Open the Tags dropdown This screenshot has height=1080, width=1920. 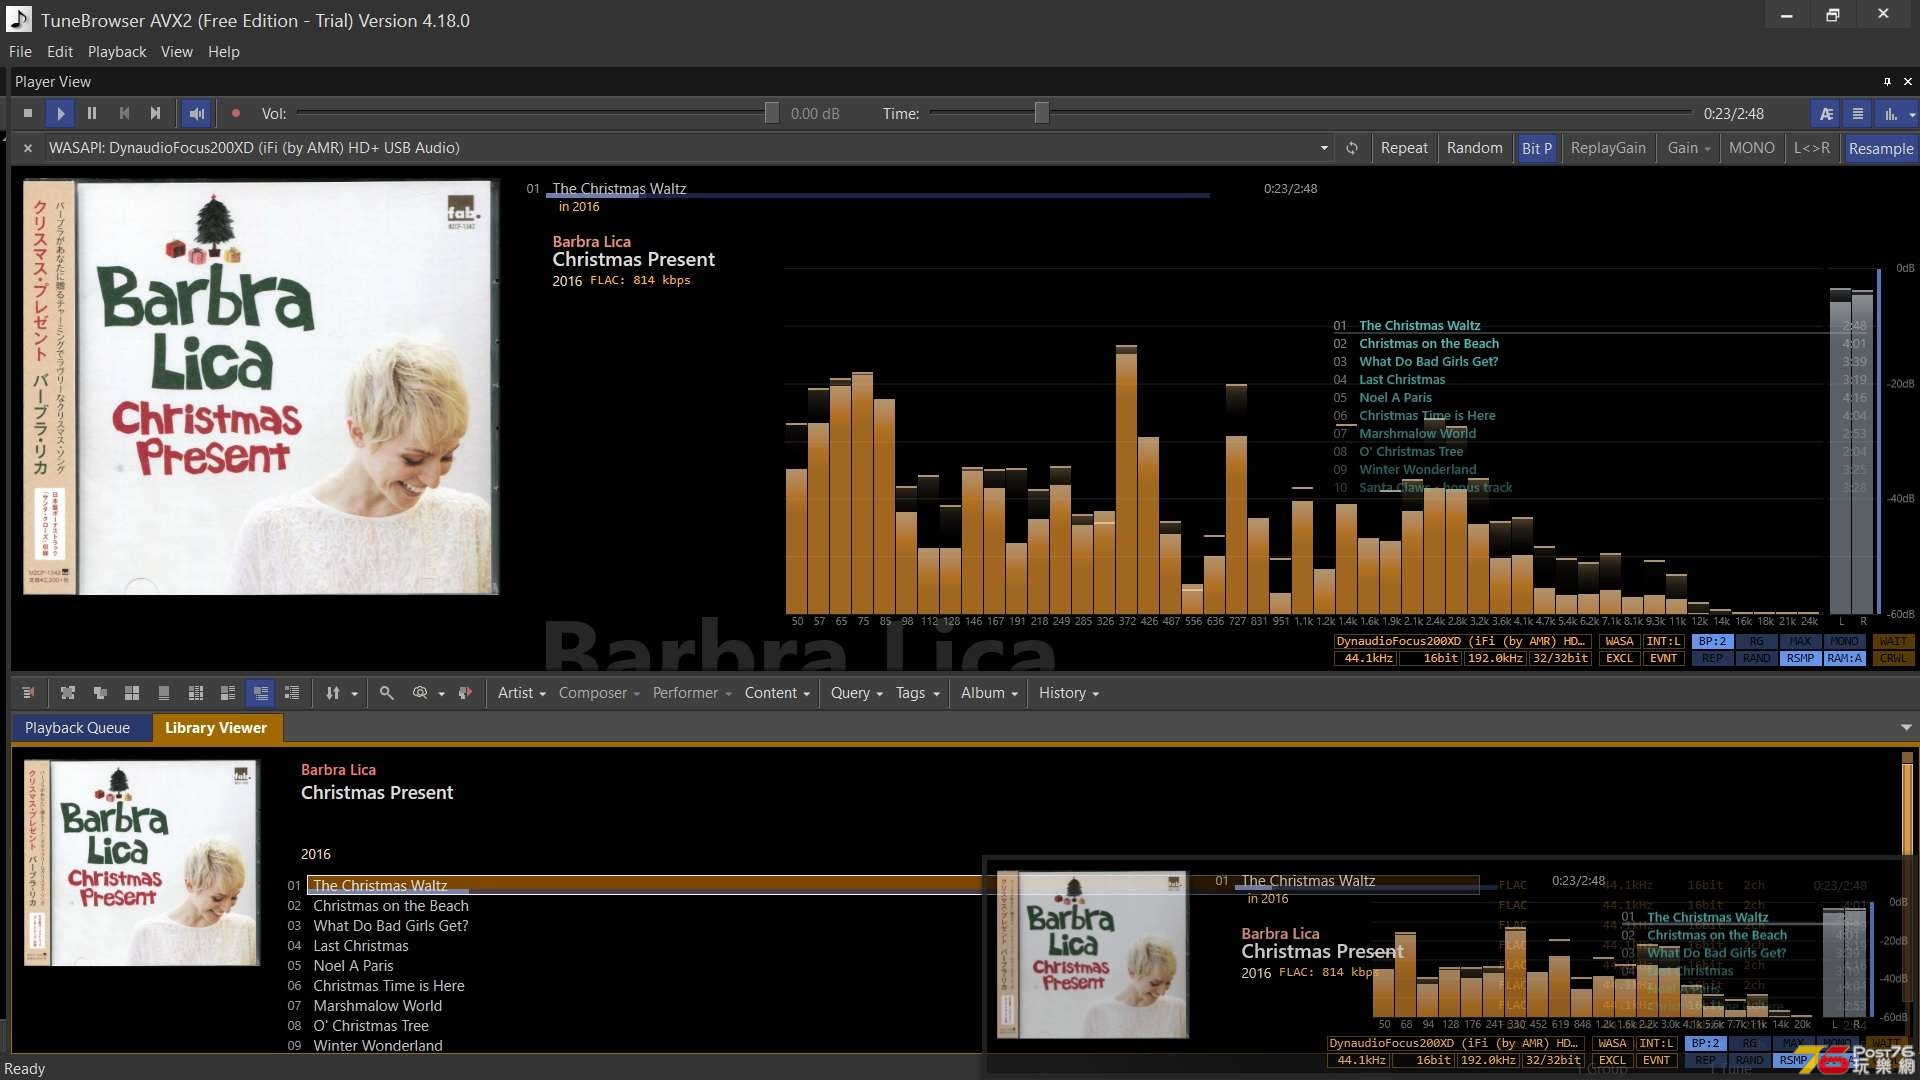pos(917,693)
